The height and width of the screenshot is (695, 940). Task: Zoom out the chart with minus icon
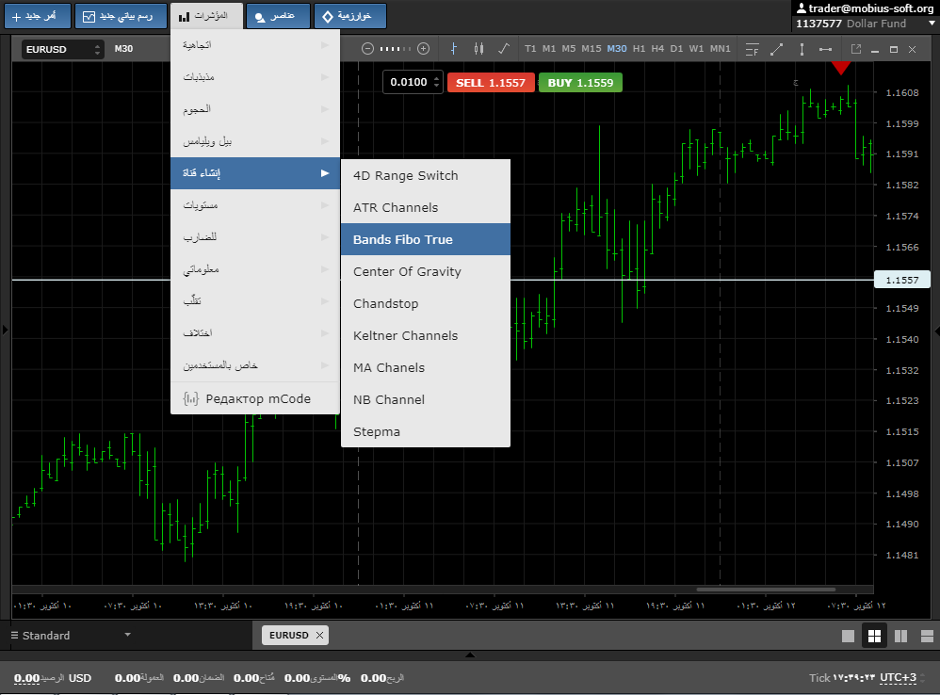tap(368, 48)
